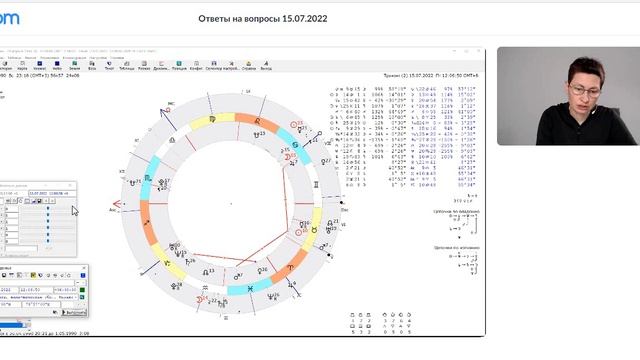Click the first step value field in dynamics panel

coord(11,209)
